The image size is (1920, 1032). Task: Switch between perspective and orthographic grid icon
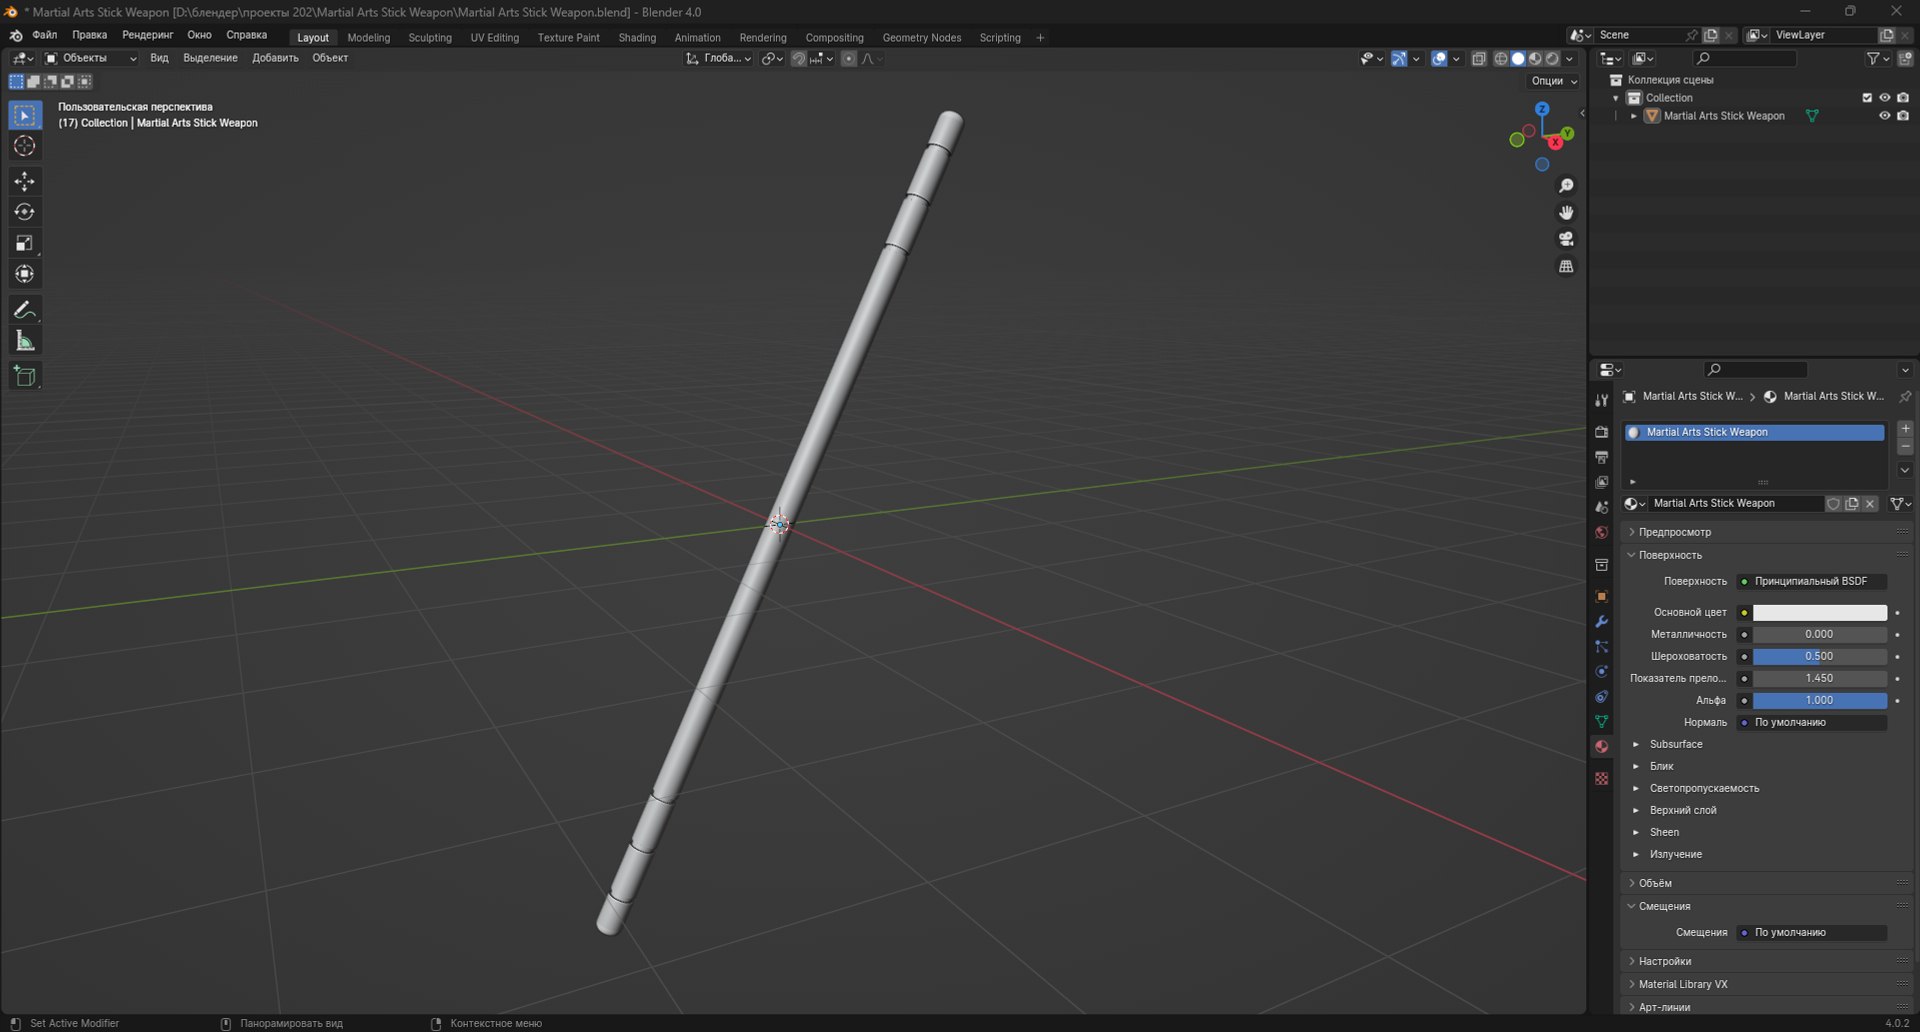click(x=1566, y=266)
